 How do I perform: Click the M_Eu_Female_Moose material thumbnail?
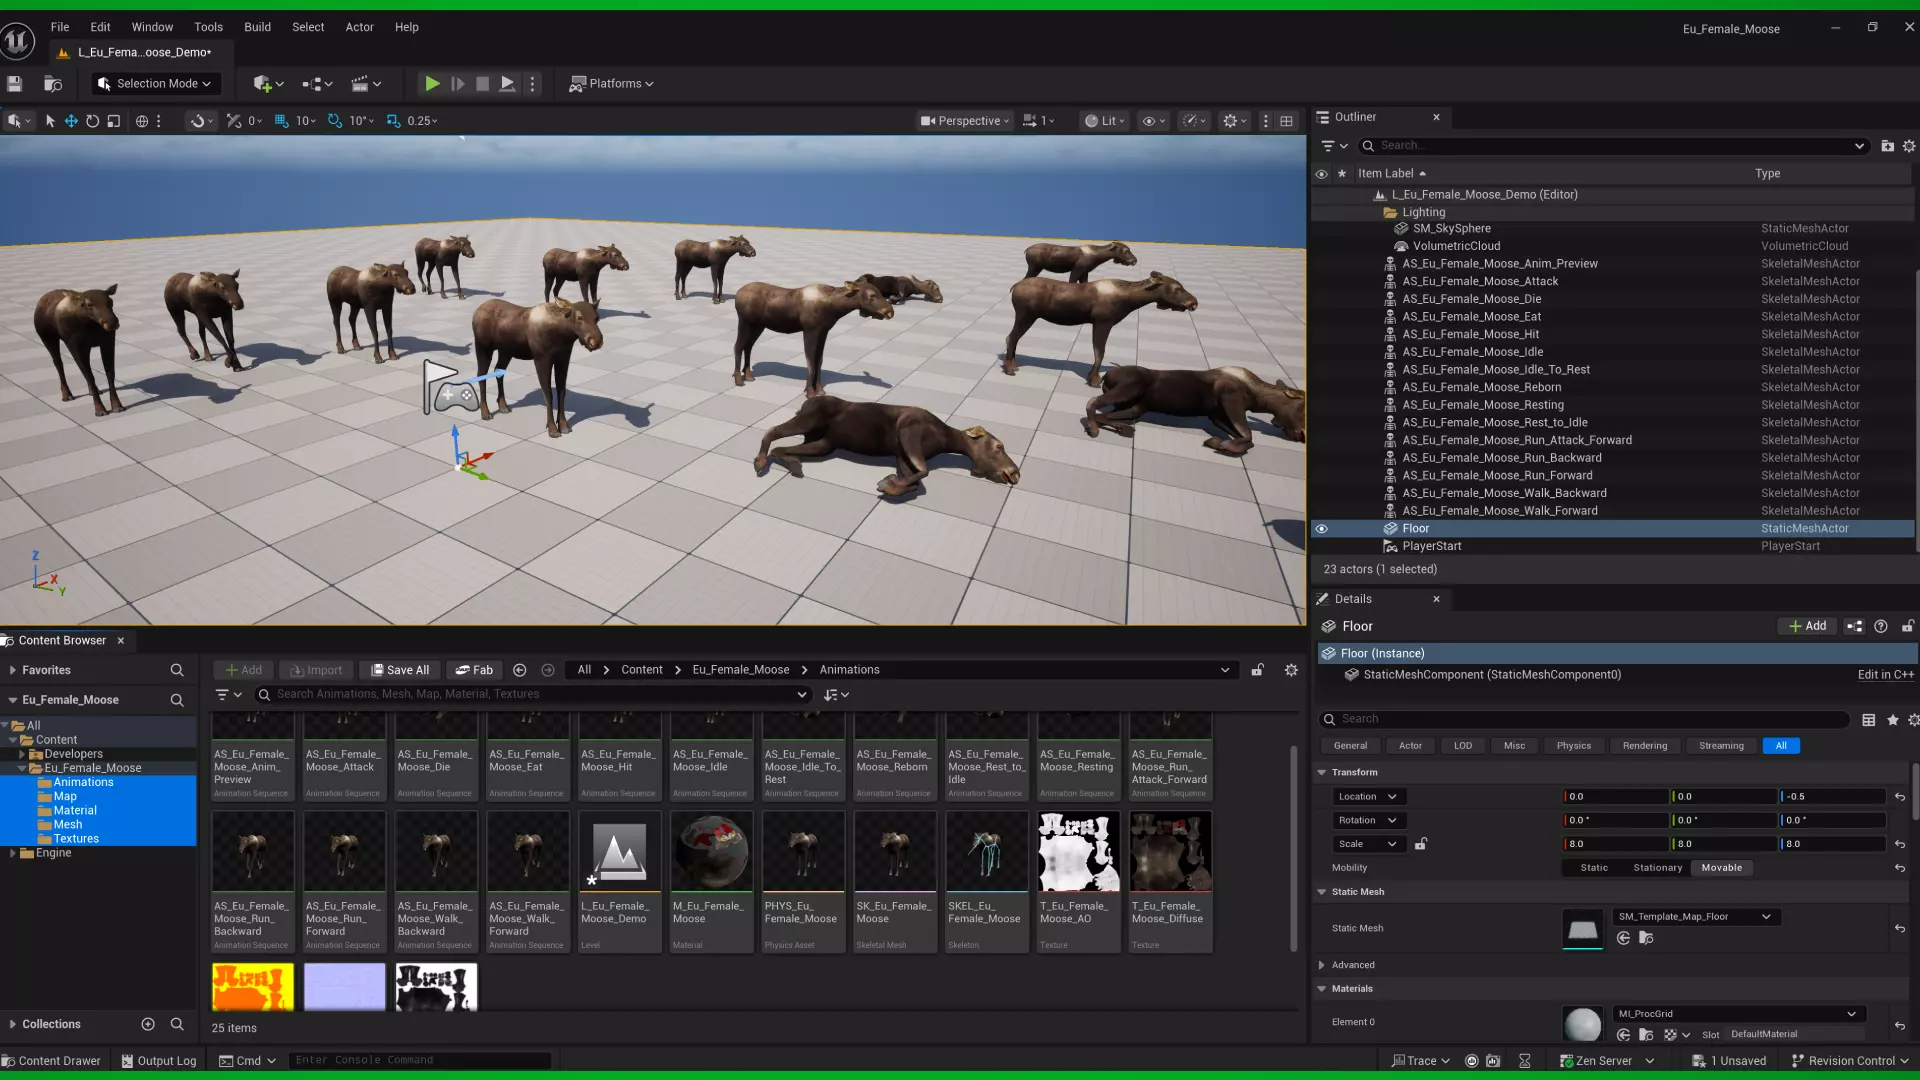[711, 852]
